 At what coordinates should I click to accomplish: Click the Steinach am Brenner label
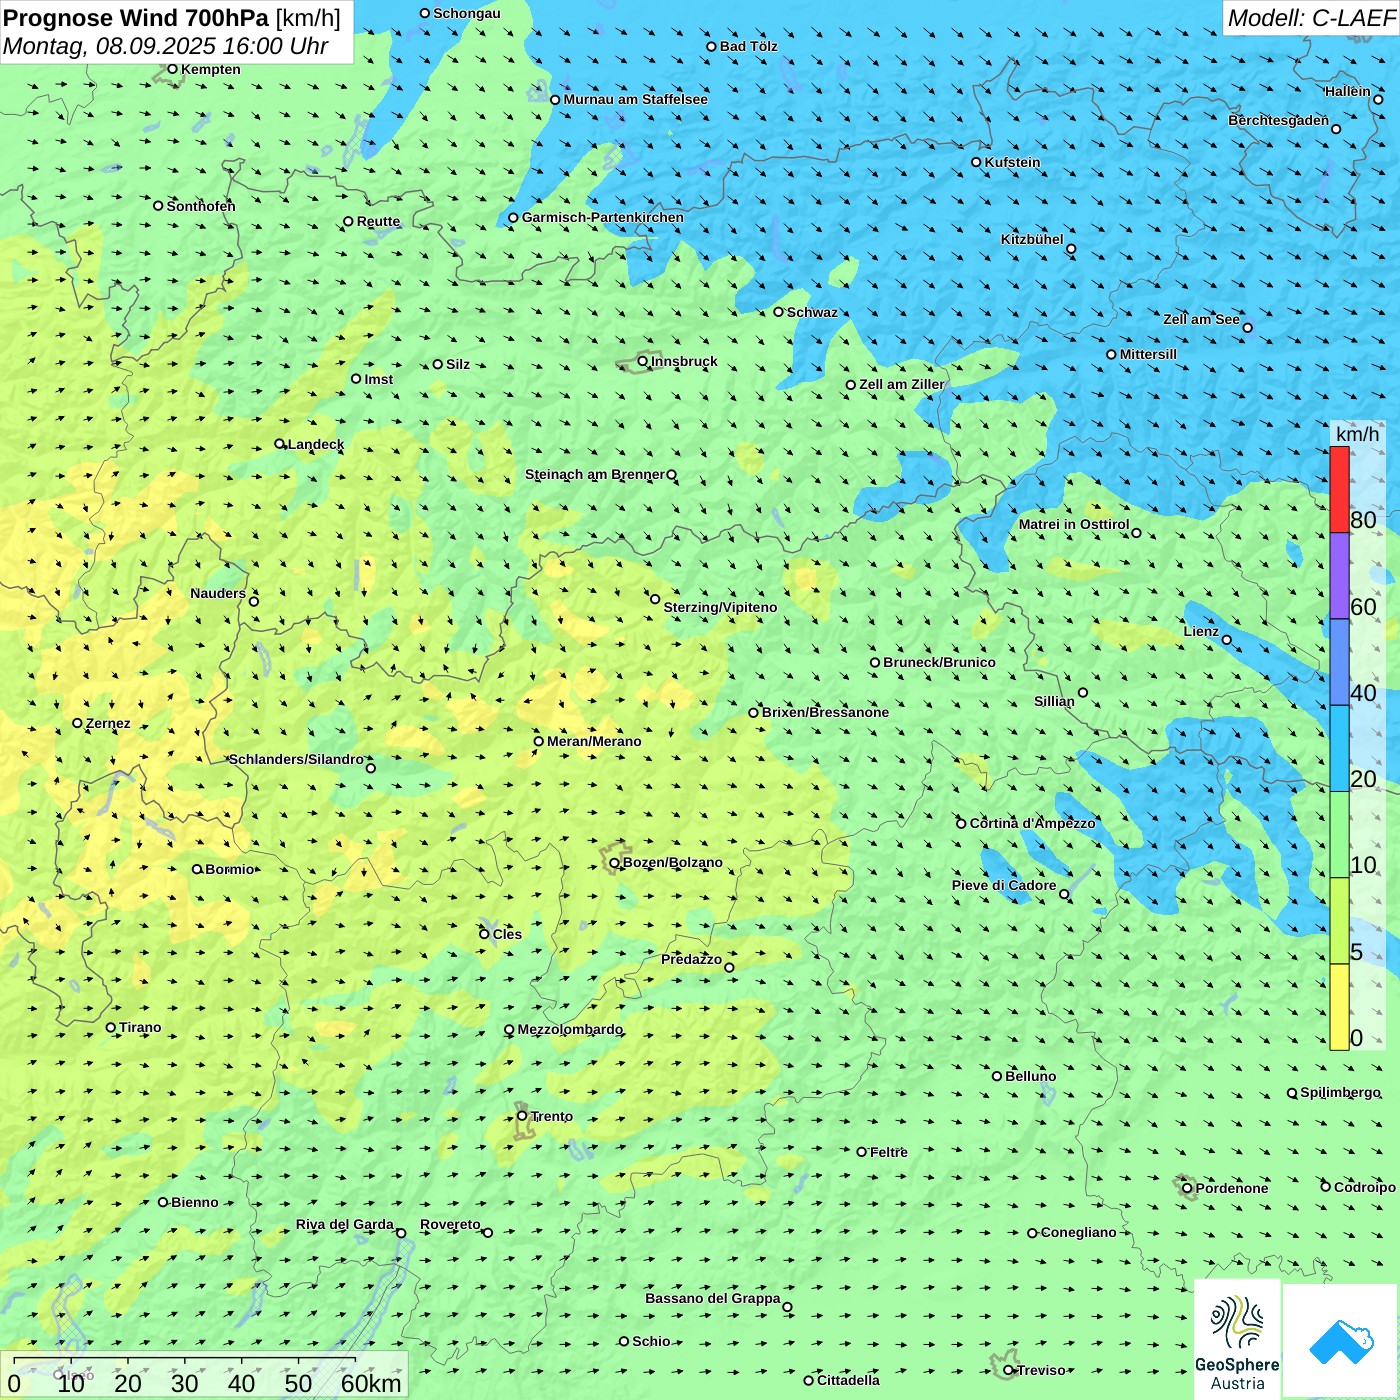(x=595, y=474)
